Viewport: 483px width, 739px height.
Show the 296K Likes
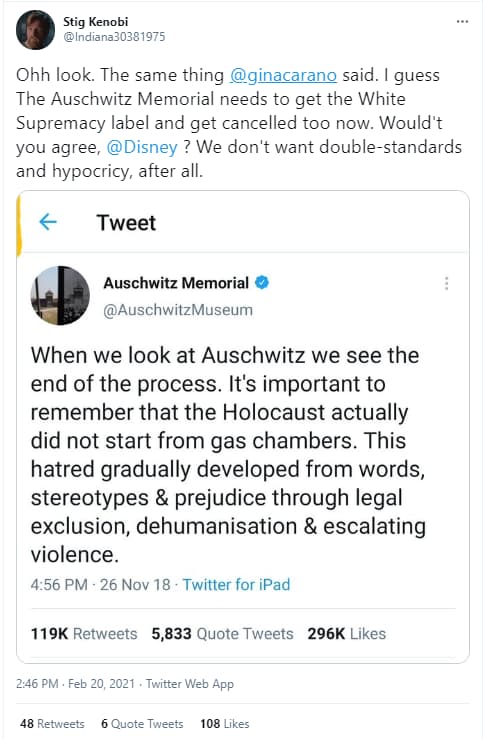346,633
